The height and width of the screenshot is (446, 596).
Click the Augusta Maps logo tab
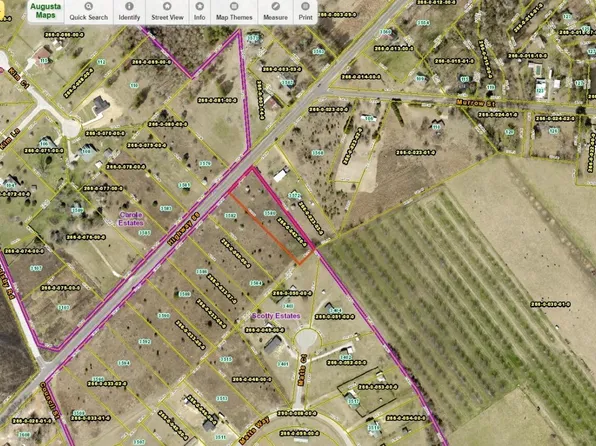coord(46,11)
